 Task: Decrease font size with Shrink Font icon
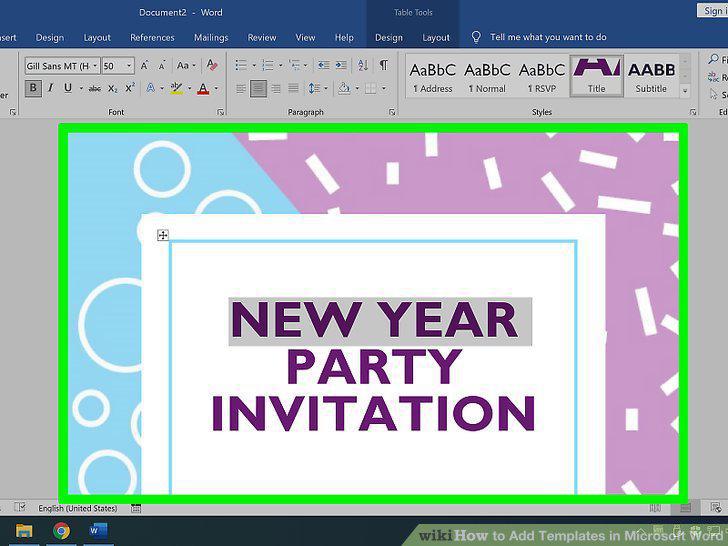click(x=161, y=66)
